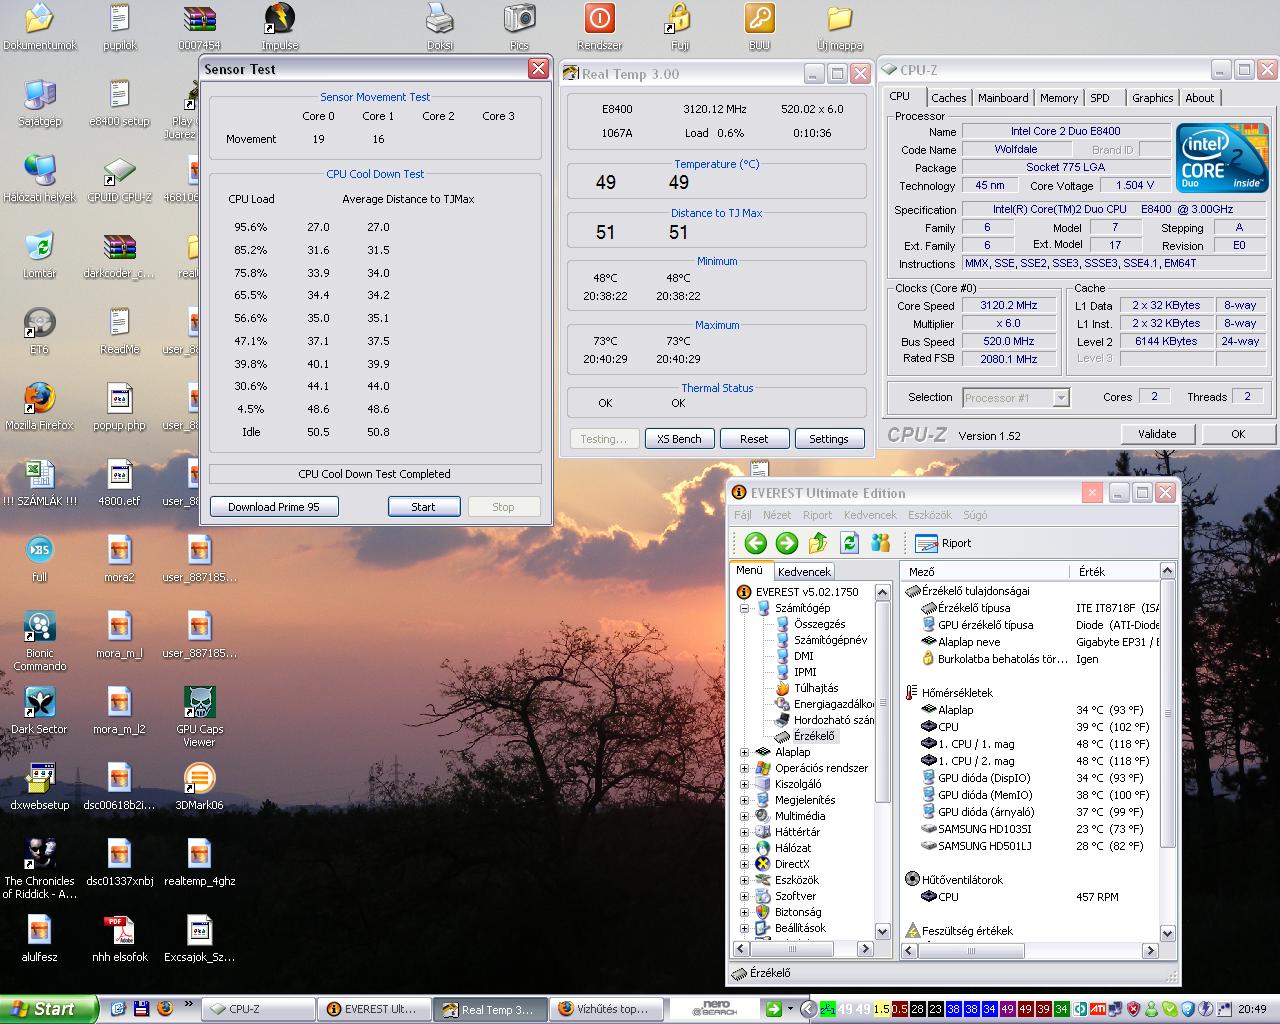Switch to the Vízhűtés Firefox taskbar button
This screenshot has width=1280, height=1024.
tap(607, 1009)
